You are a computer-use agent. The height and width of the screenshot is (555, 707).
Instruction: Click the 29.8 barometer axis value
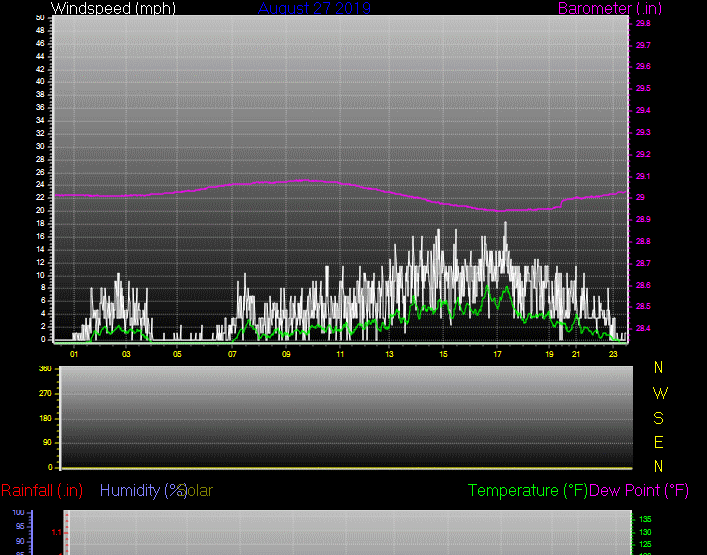tap(643, 23)
